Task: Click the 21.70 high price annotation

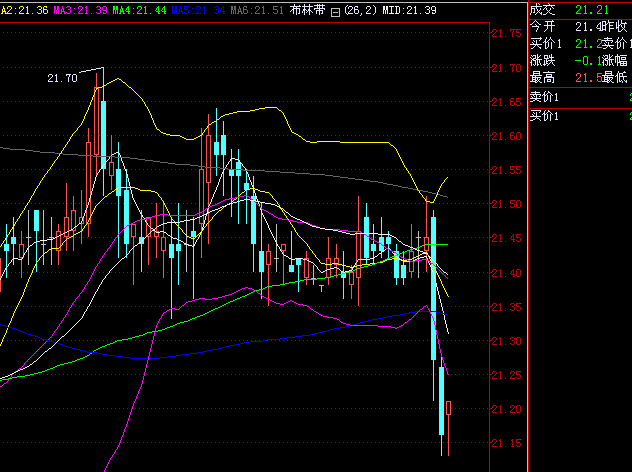Action: pos(62,78)
